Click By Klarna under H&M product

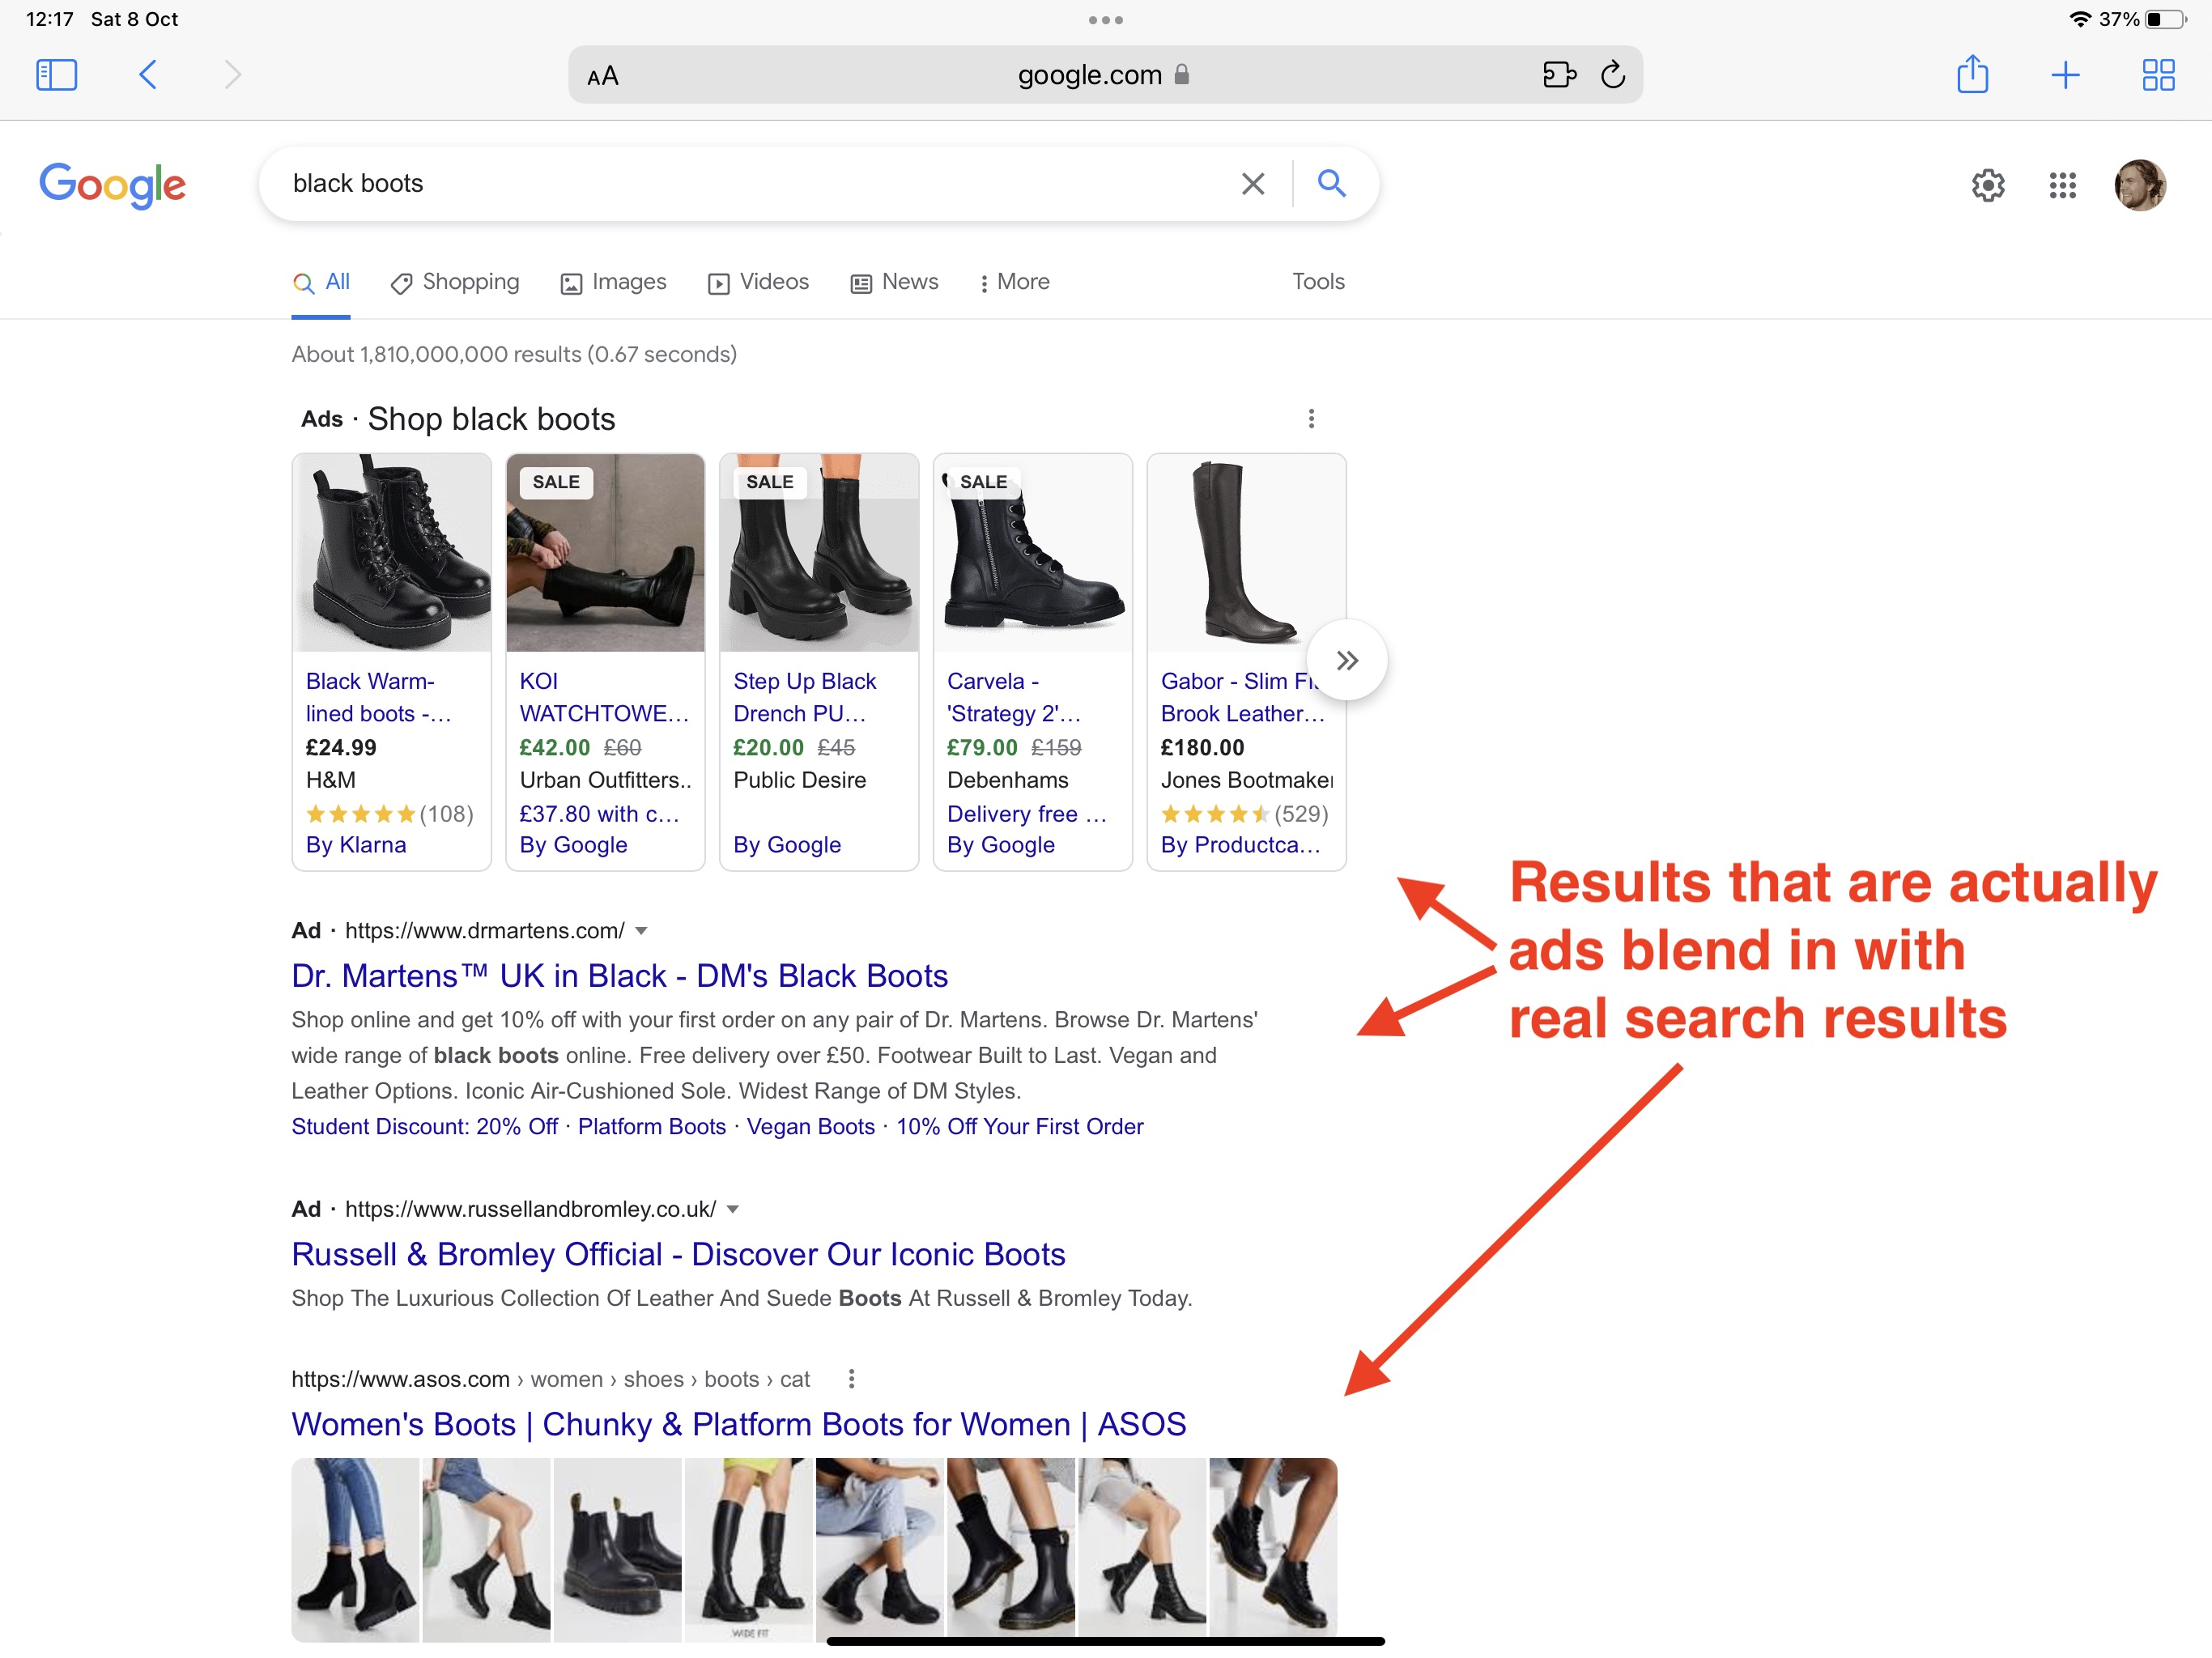coord(356,845)
